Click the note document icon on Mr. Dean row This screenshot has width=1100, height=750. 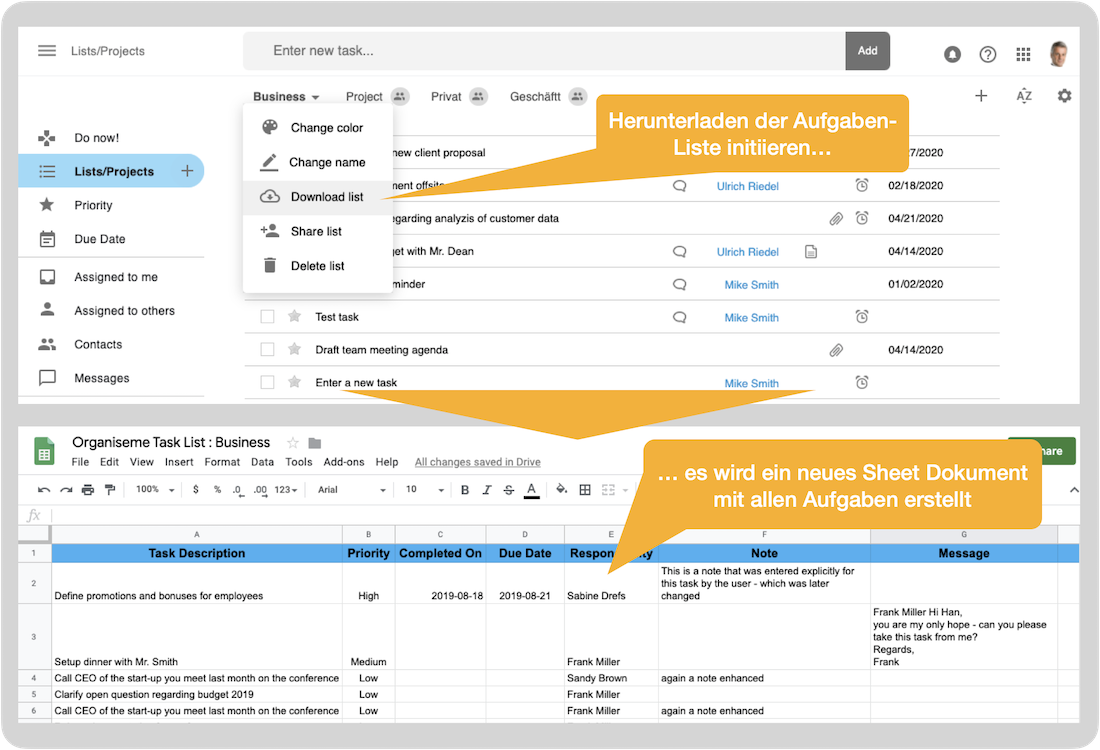[x=811, y=252]
